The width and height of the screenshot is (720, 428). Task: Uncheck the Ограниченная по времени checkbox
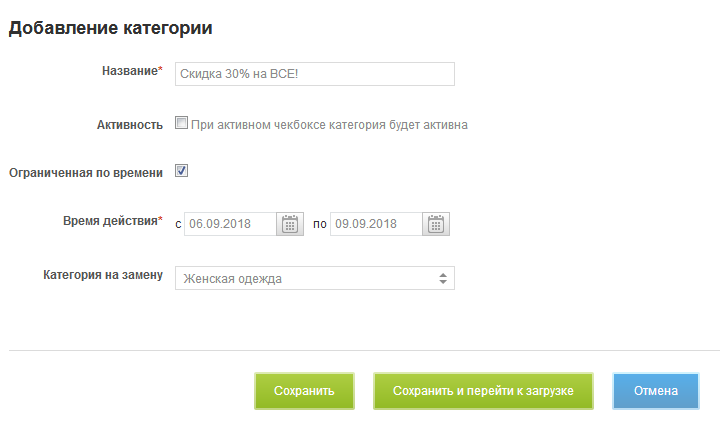click(x=181, y=171)
